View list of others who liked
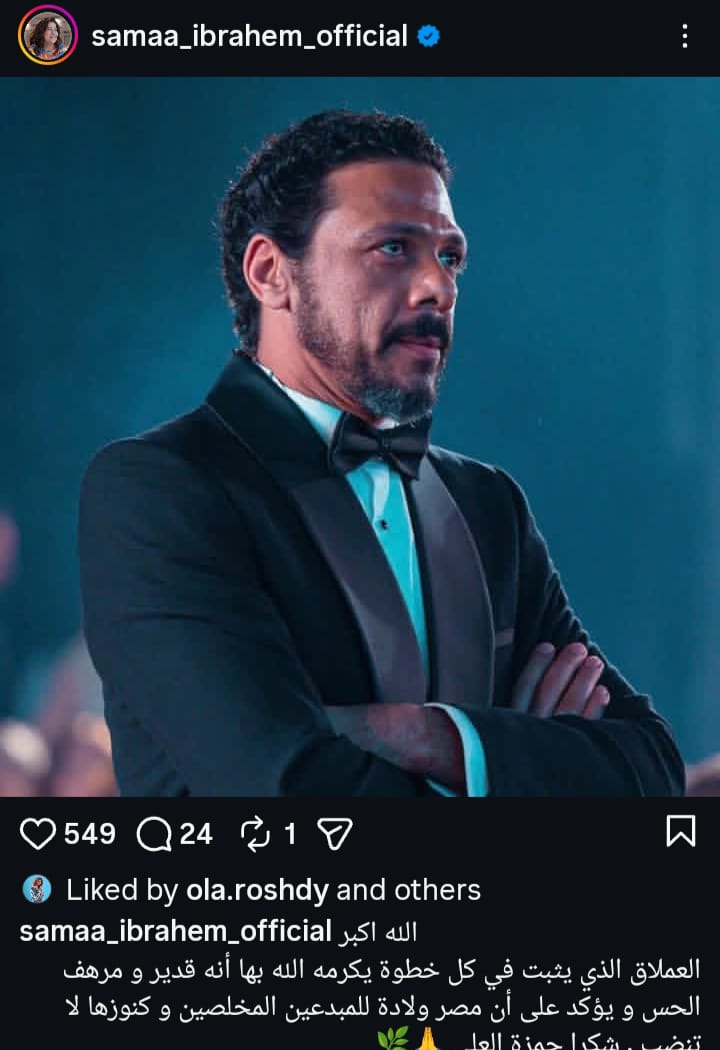This screenshot has height=1050, width=720. [x=437, y=890]
